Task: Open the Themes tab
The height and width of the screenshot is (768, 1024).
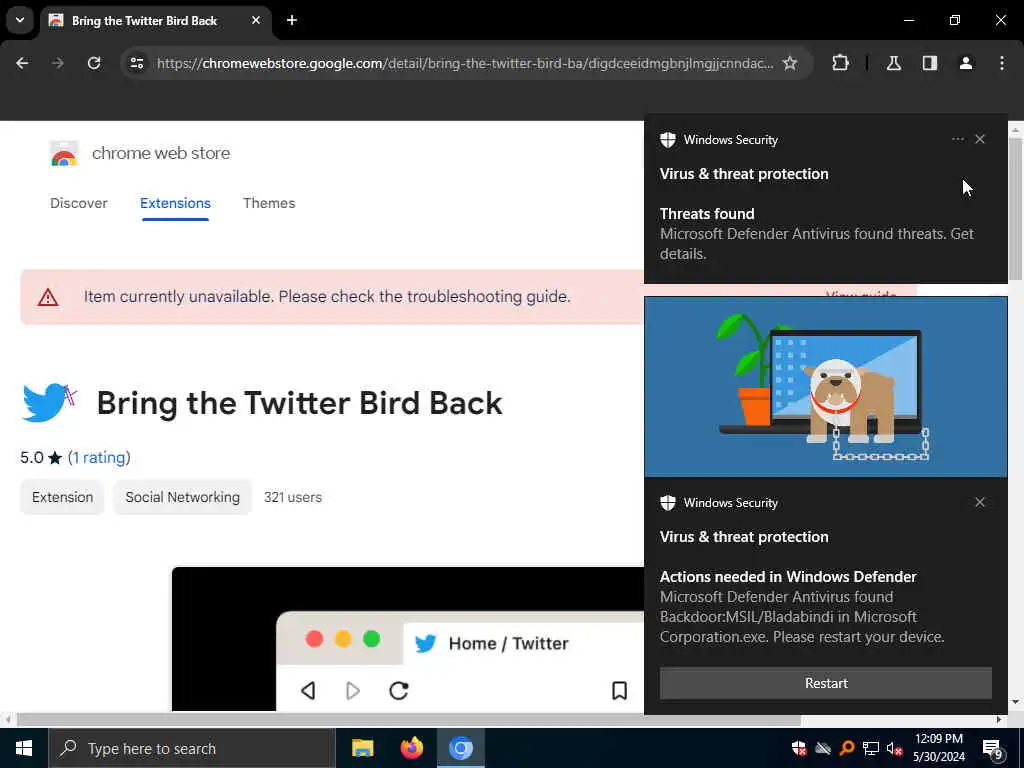Action: (269, 203)
